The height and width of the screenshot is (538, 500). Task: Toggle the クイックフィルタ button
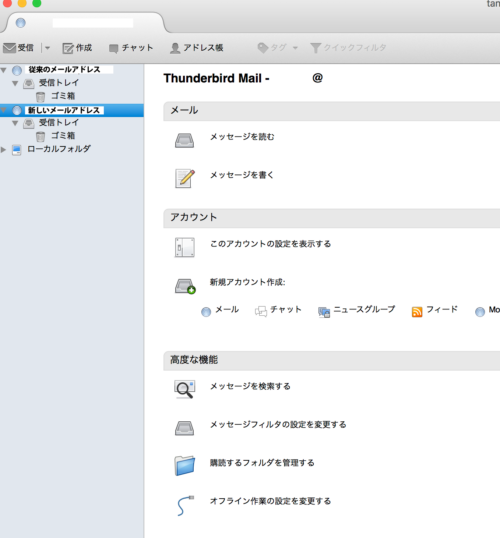(348, 48)
